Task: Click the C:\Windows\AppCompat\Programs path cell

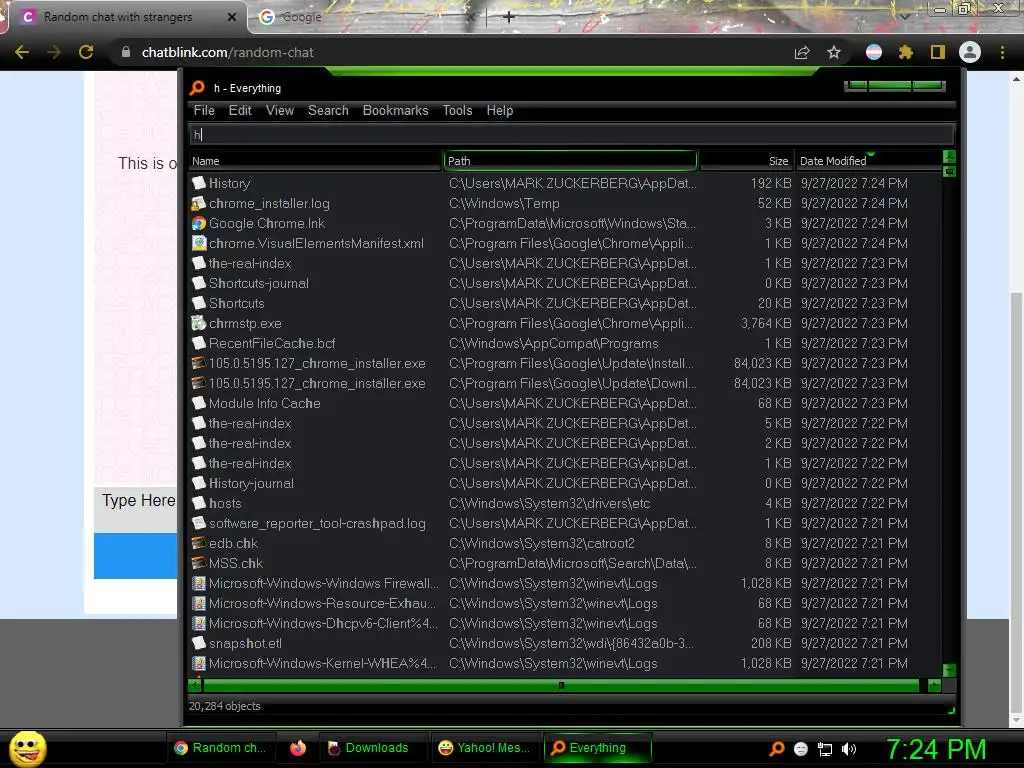Action: 554,344
